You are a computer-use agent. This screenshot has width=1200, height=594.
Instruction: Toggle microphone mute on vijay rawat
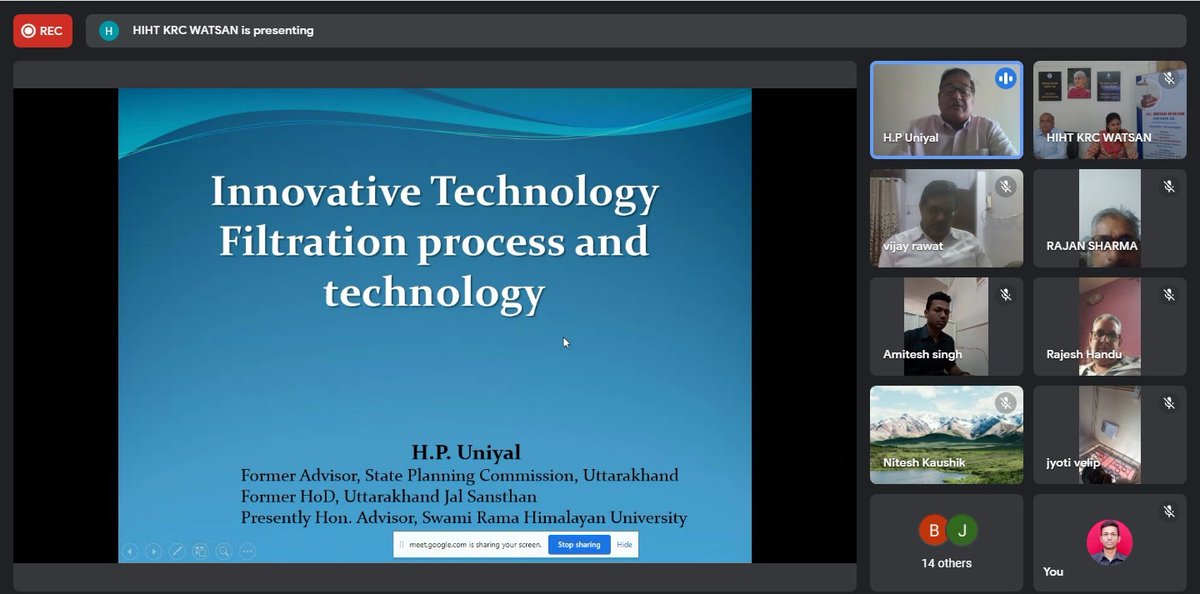coord(1005,186)
